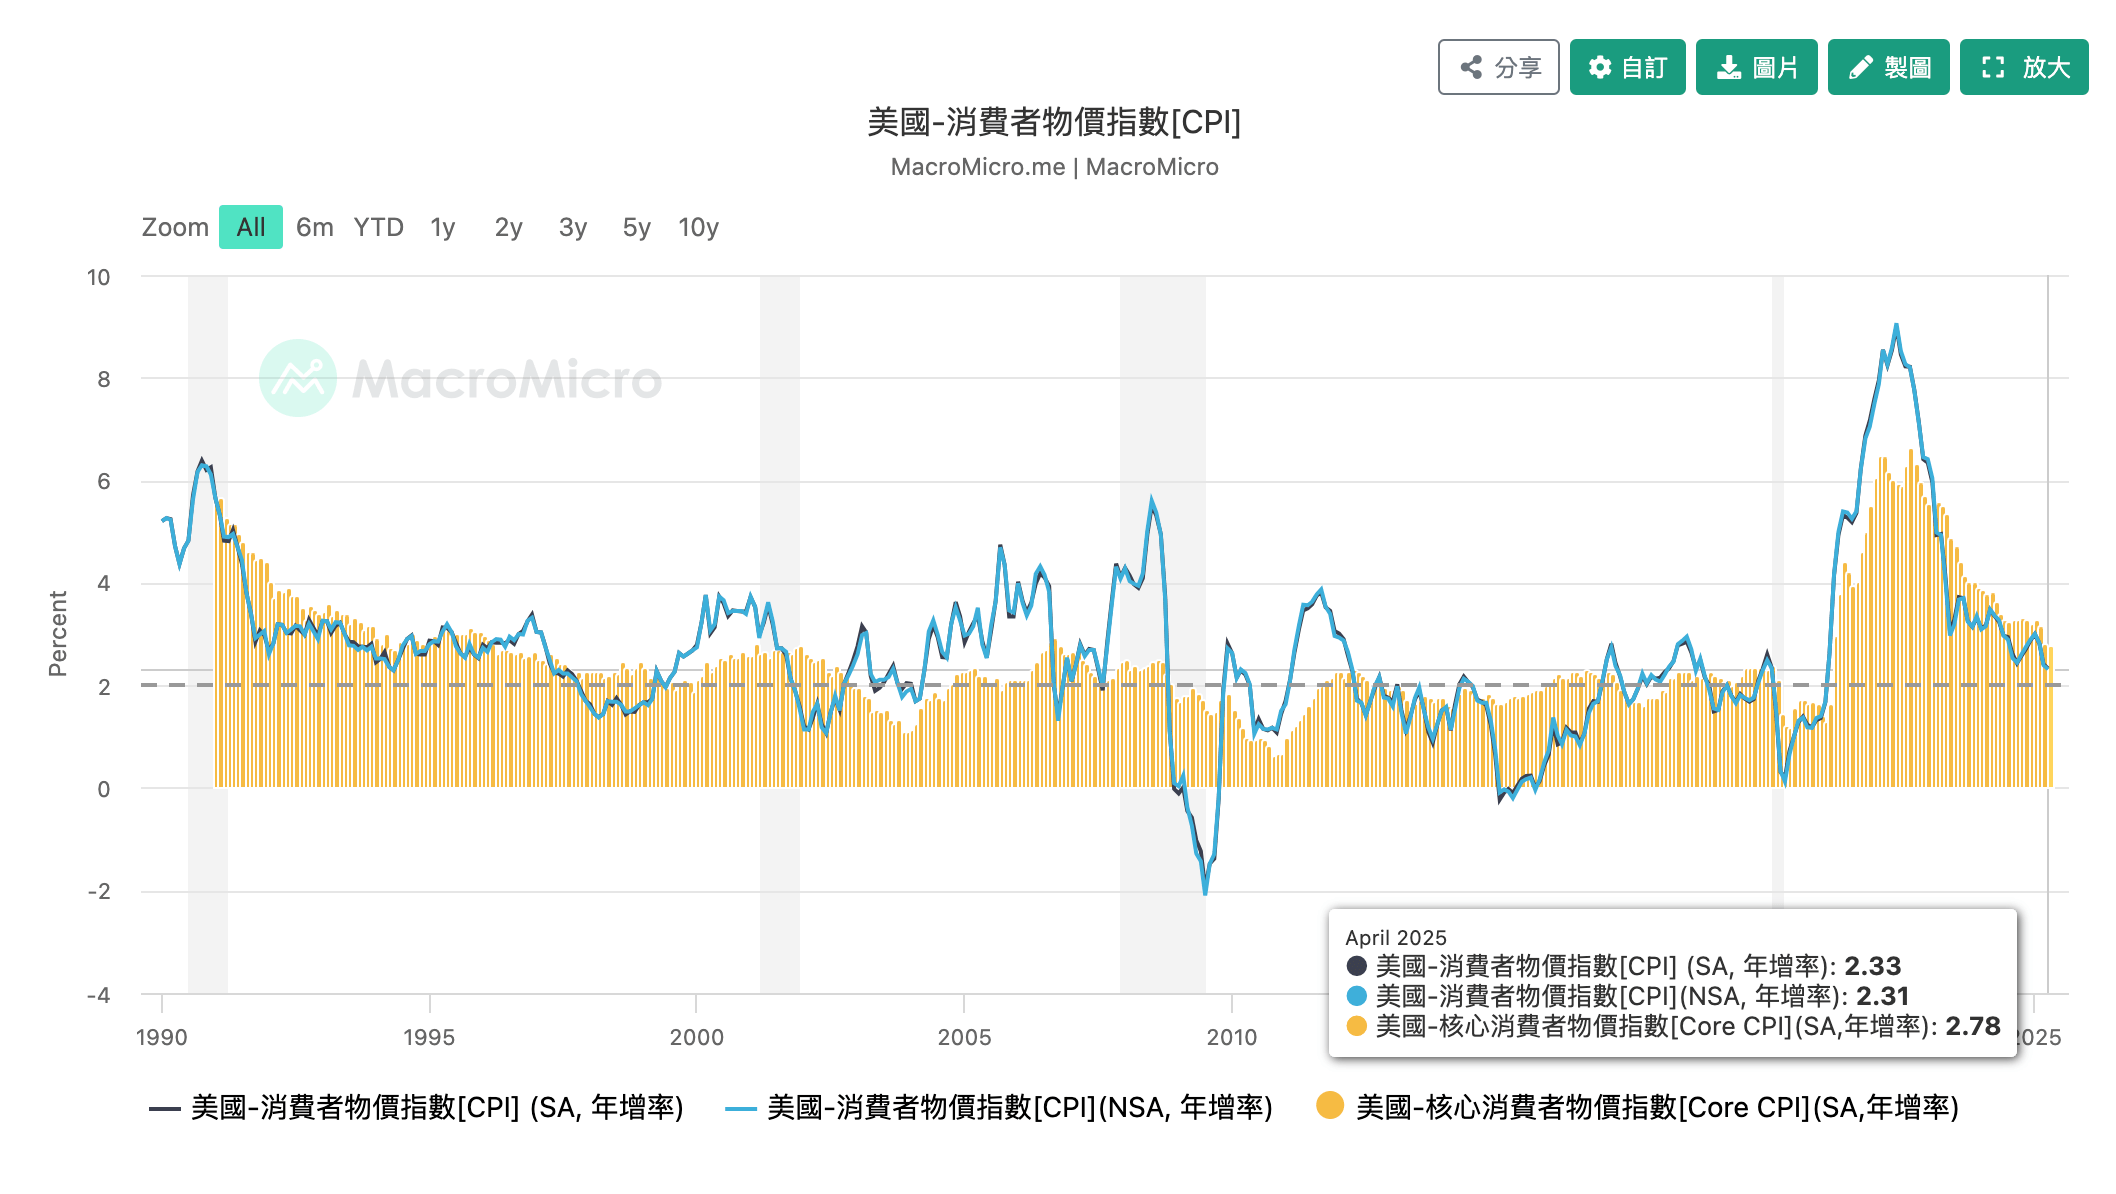Click the fullscreen expand icon for 放大

[x=1993, y=67]
